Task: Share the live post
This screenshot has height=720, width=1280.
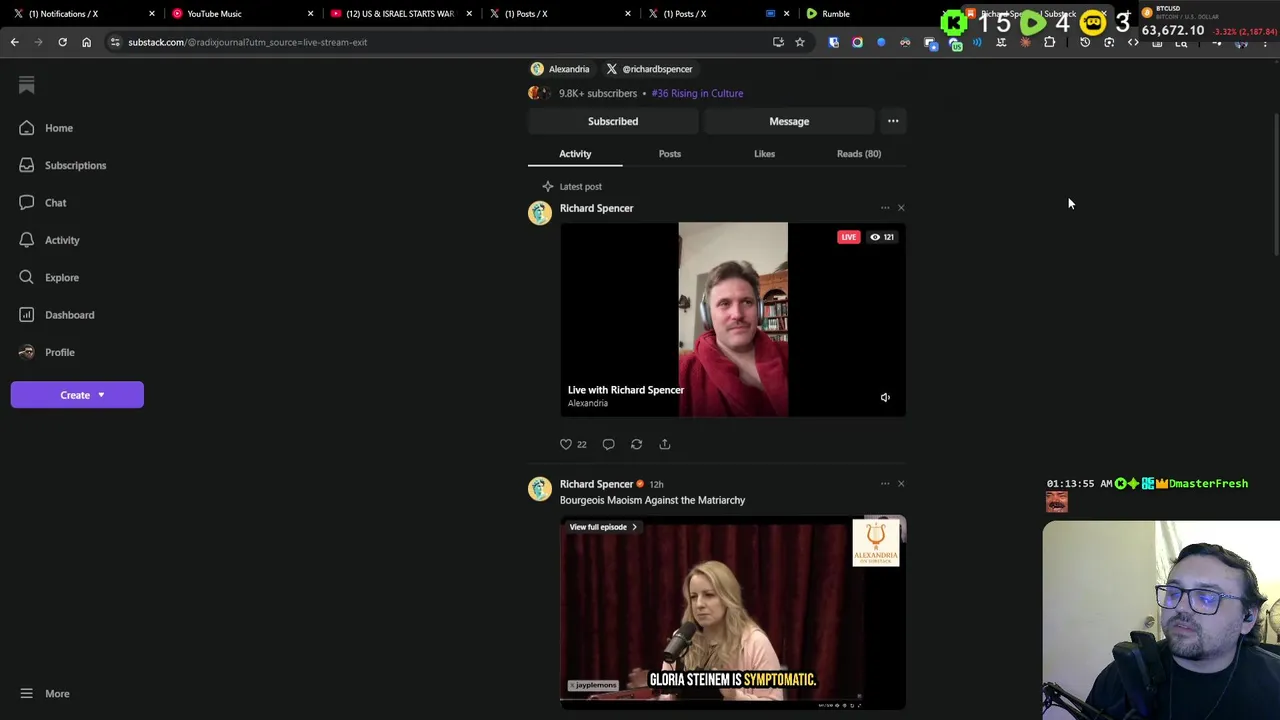Action: click(665, 444)
